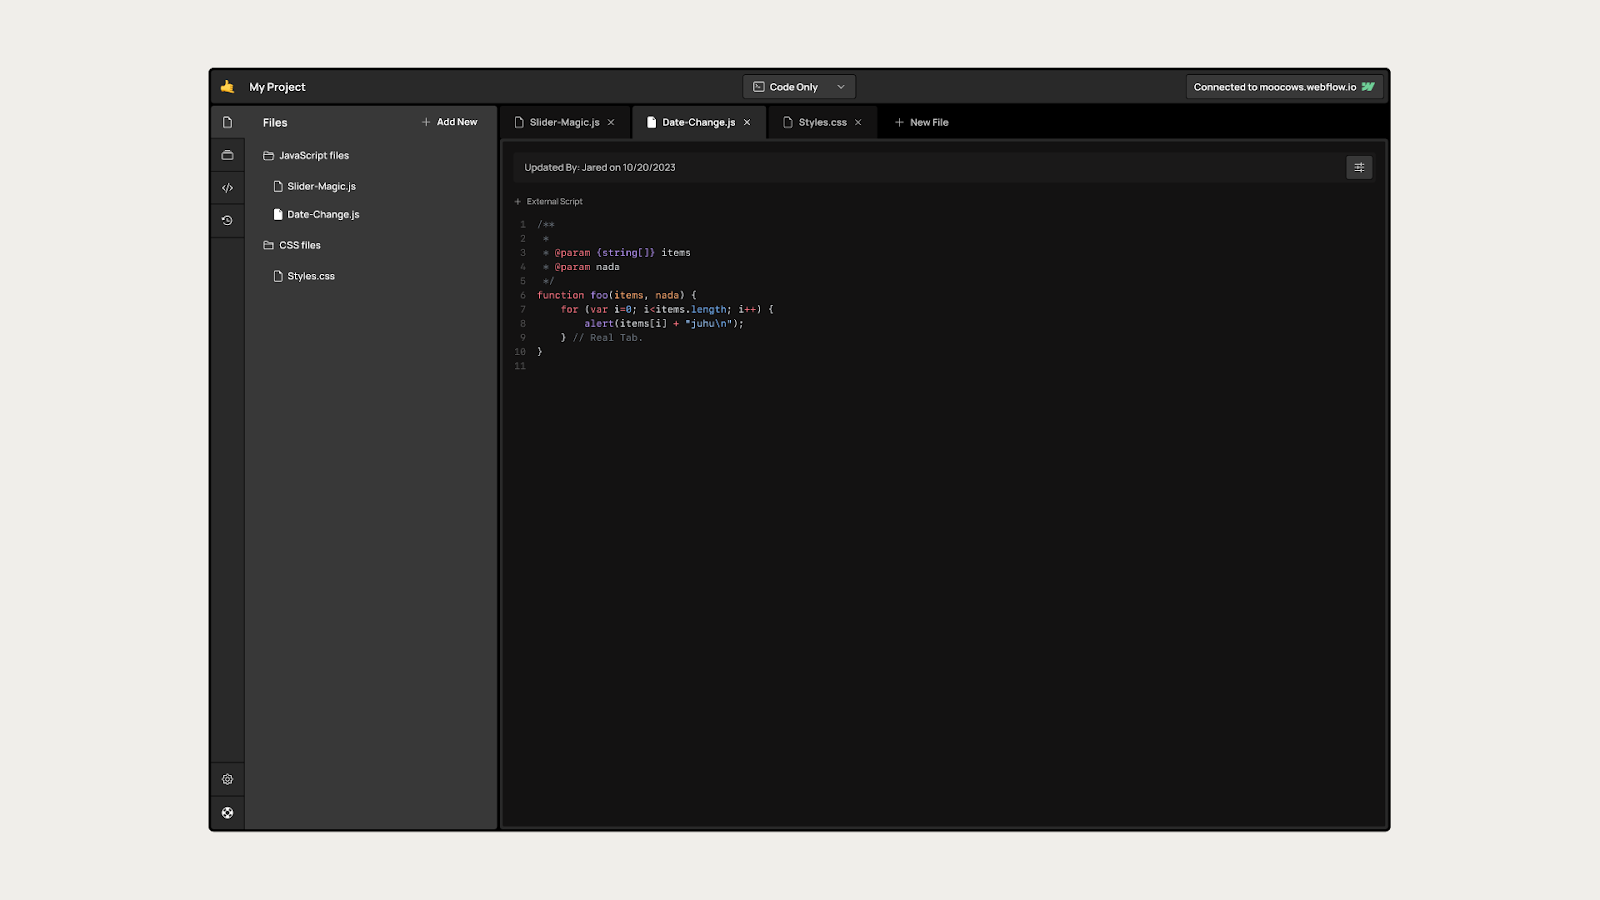The height and width of the screenshot is (900, 1600).
Task: Open Slider-Magic.js in file tree
Action: (315, 186)
